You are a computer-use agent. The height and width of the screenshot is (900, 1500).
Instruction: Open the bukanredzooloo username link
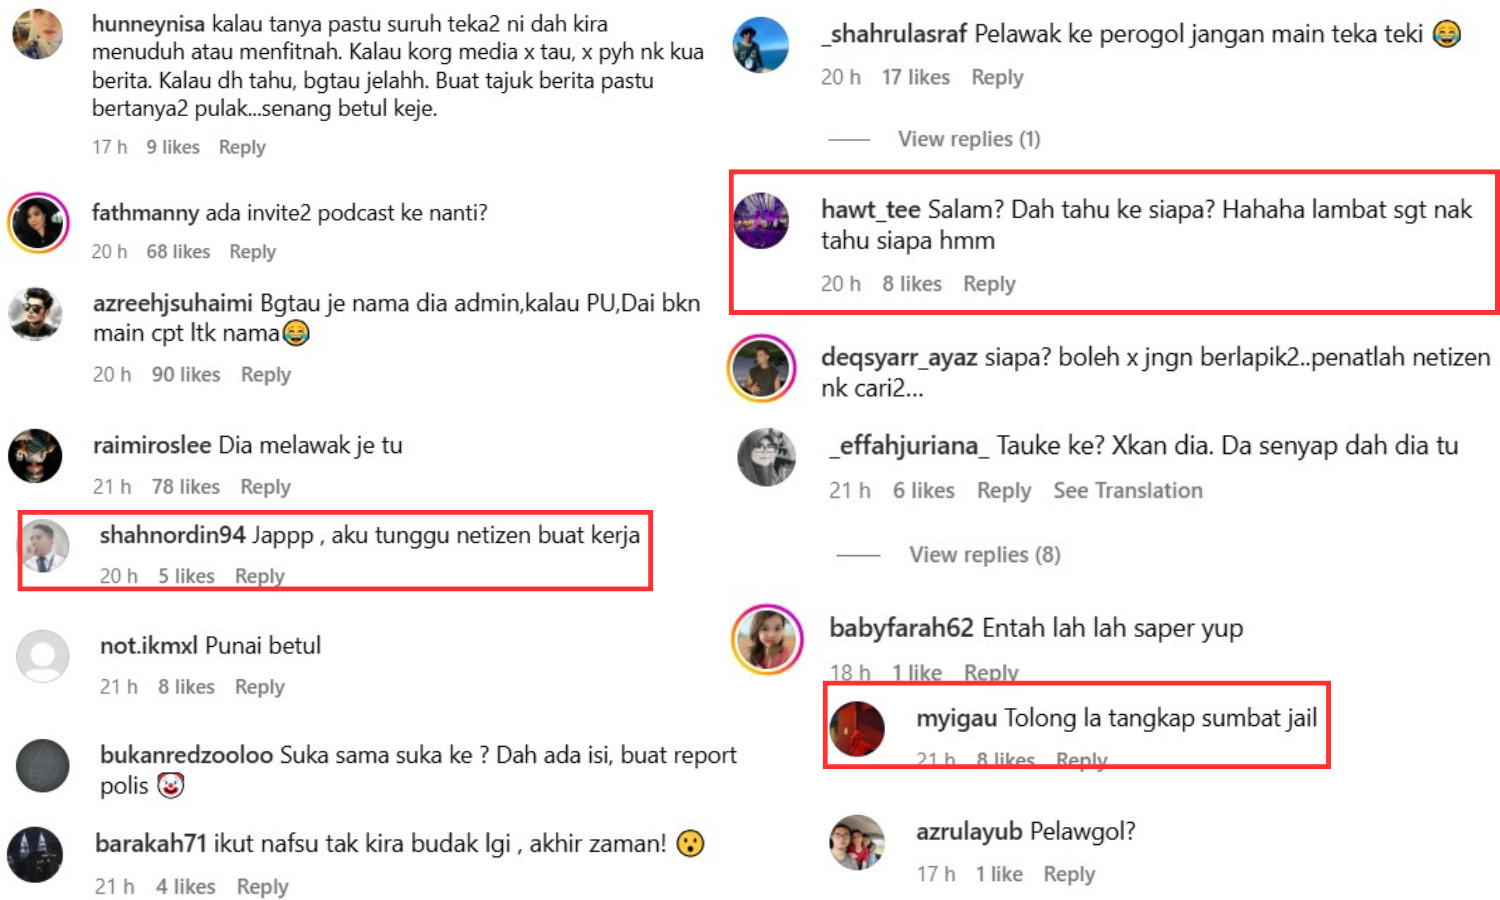pos(187,755)
